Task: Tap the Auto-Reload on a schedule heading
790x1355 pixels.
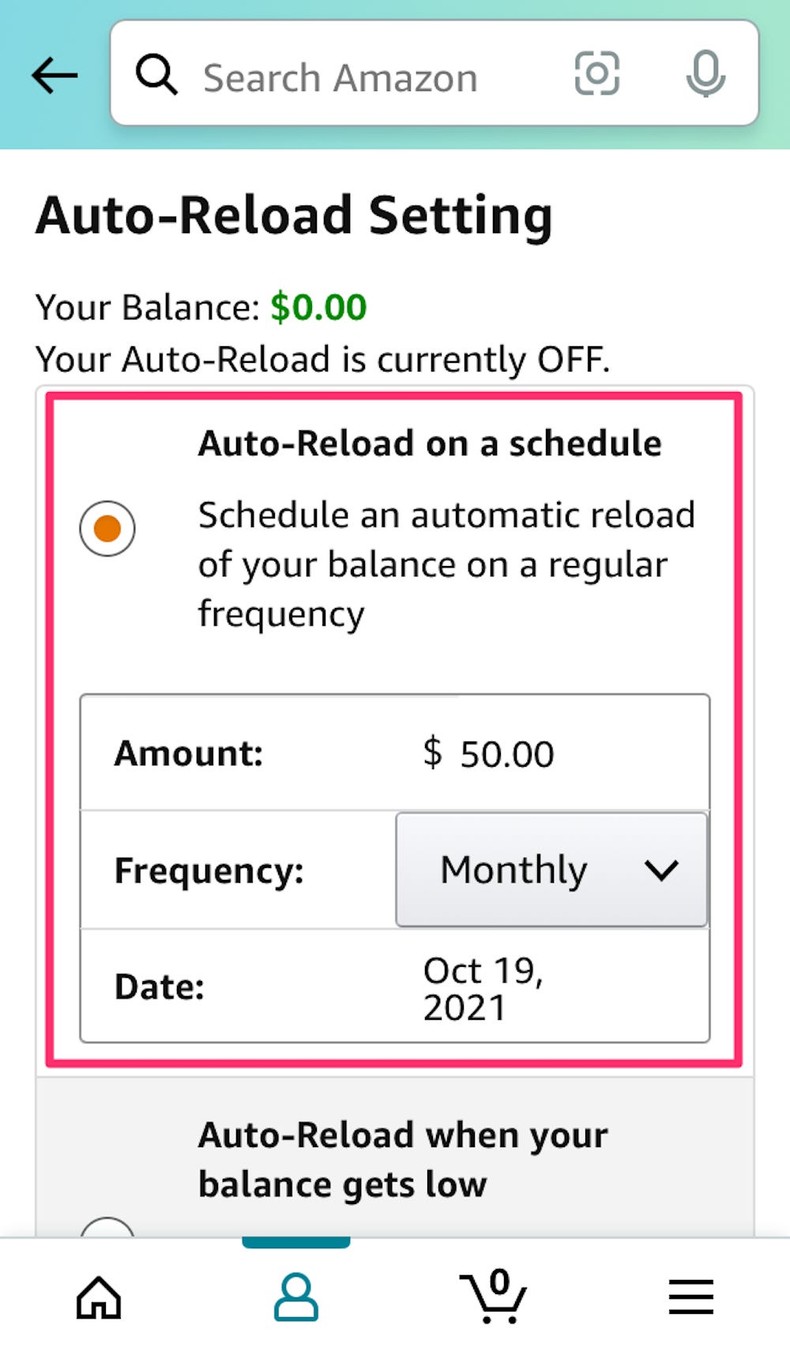Action: [430, 443]
